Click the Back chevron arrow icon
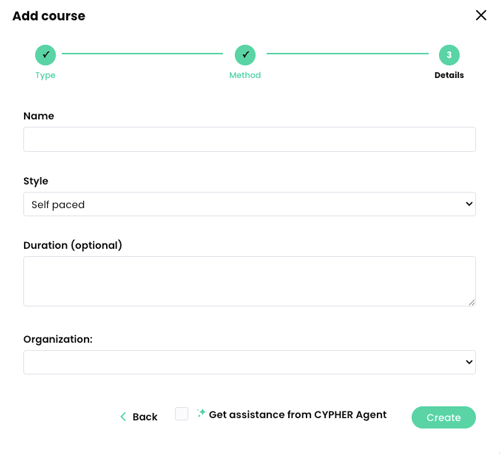 tap(123, 416)
